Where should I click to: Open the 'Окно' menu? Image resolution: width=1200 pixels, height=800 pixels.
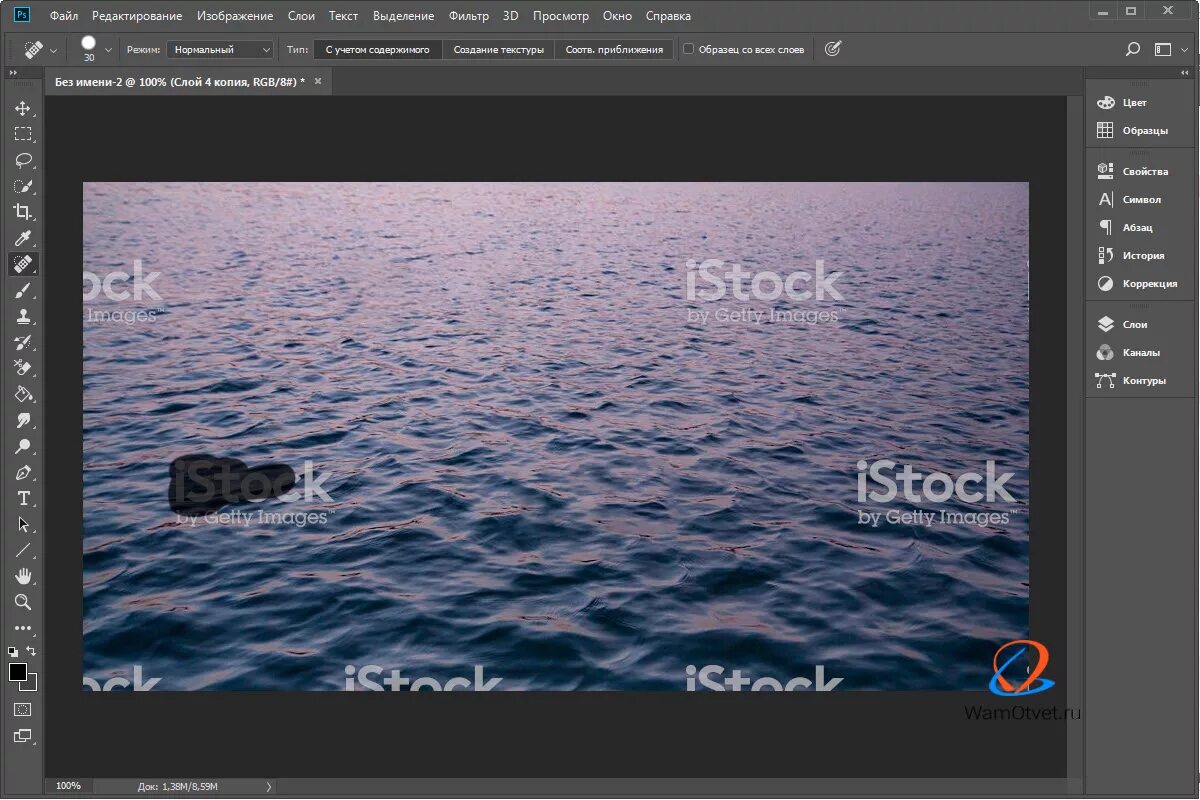tap(618, 16)
